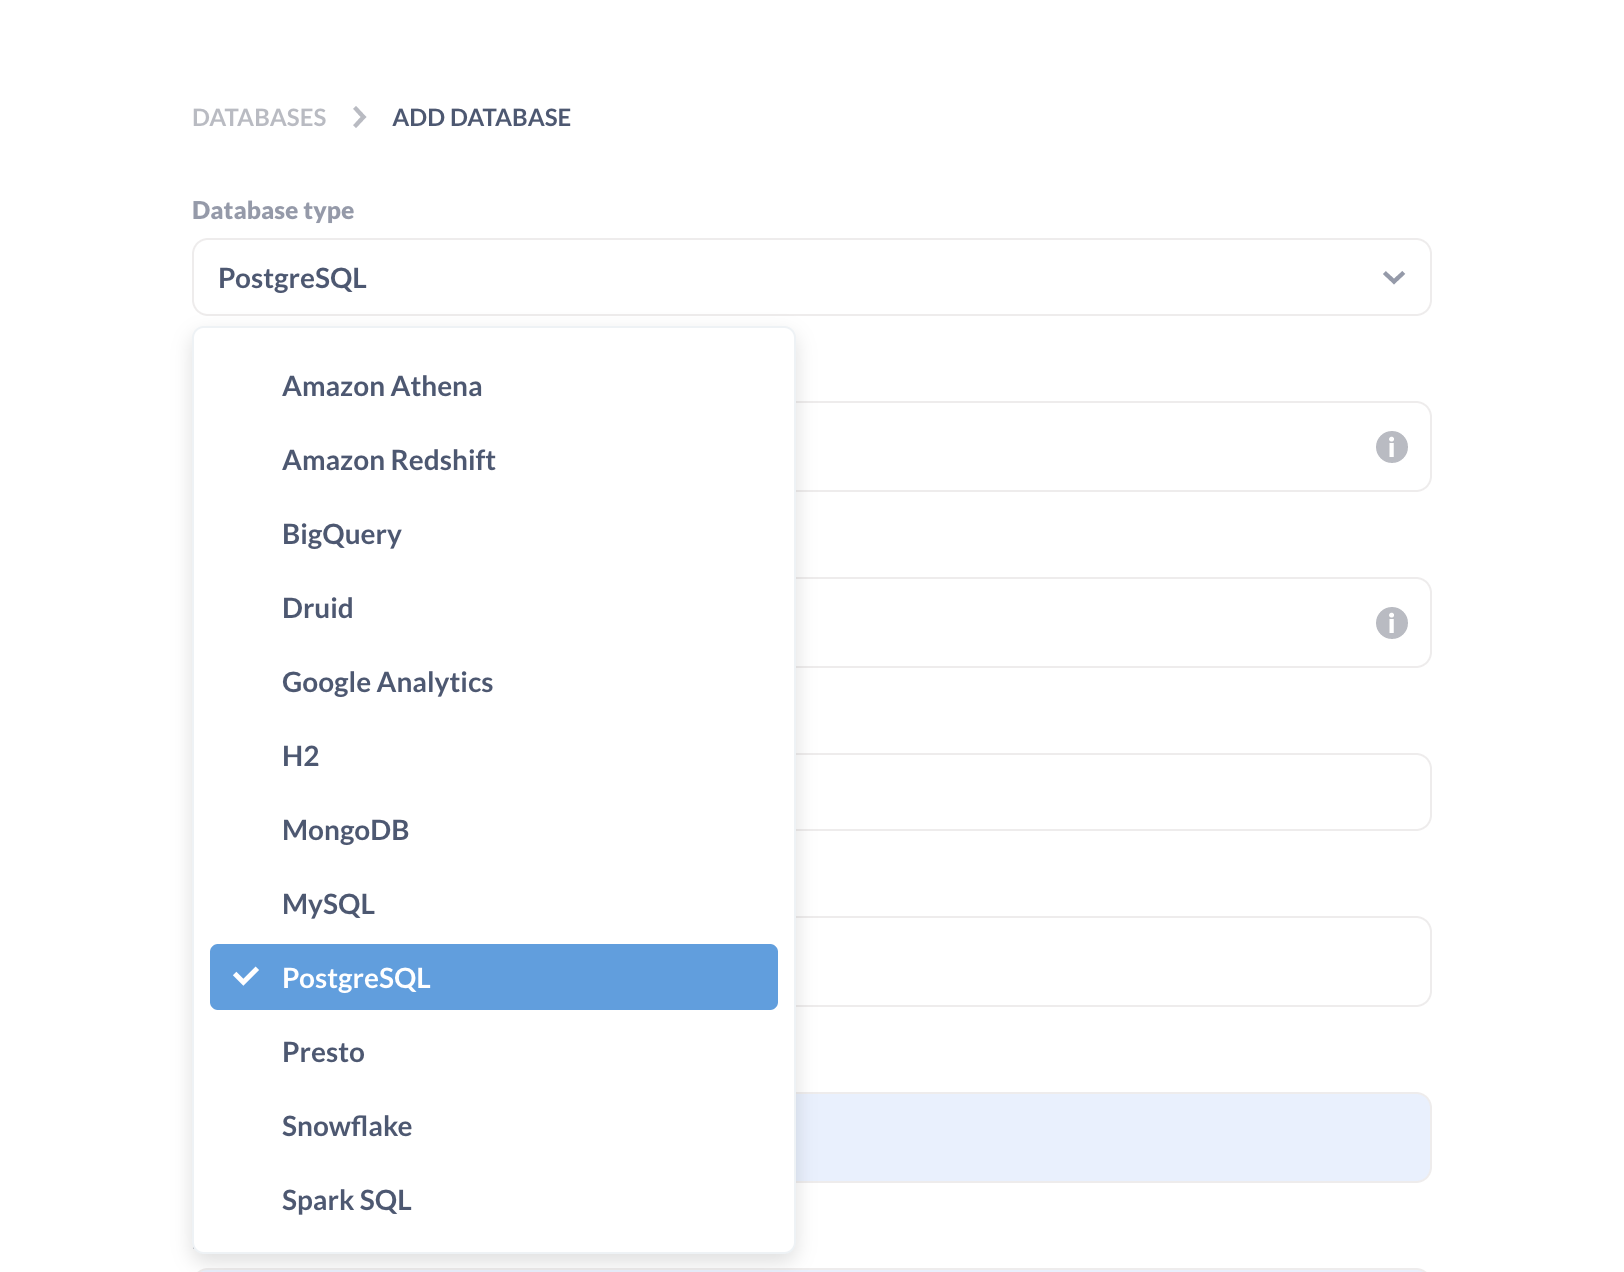1624x1272 pixels.
Task: Click the third empty input field
Action: coord(1112,792)
